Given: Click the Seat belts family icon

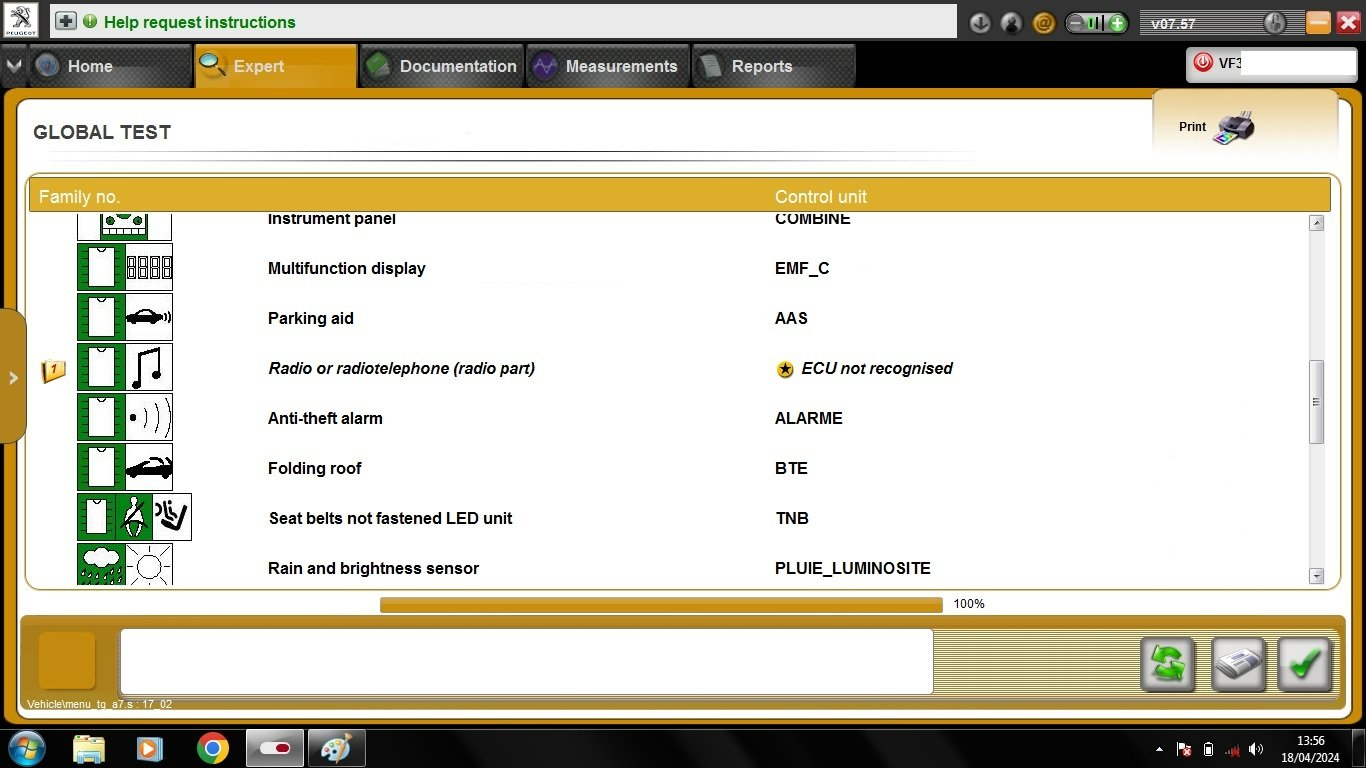Looking at the screenshot, I should [x=134, y=518].
